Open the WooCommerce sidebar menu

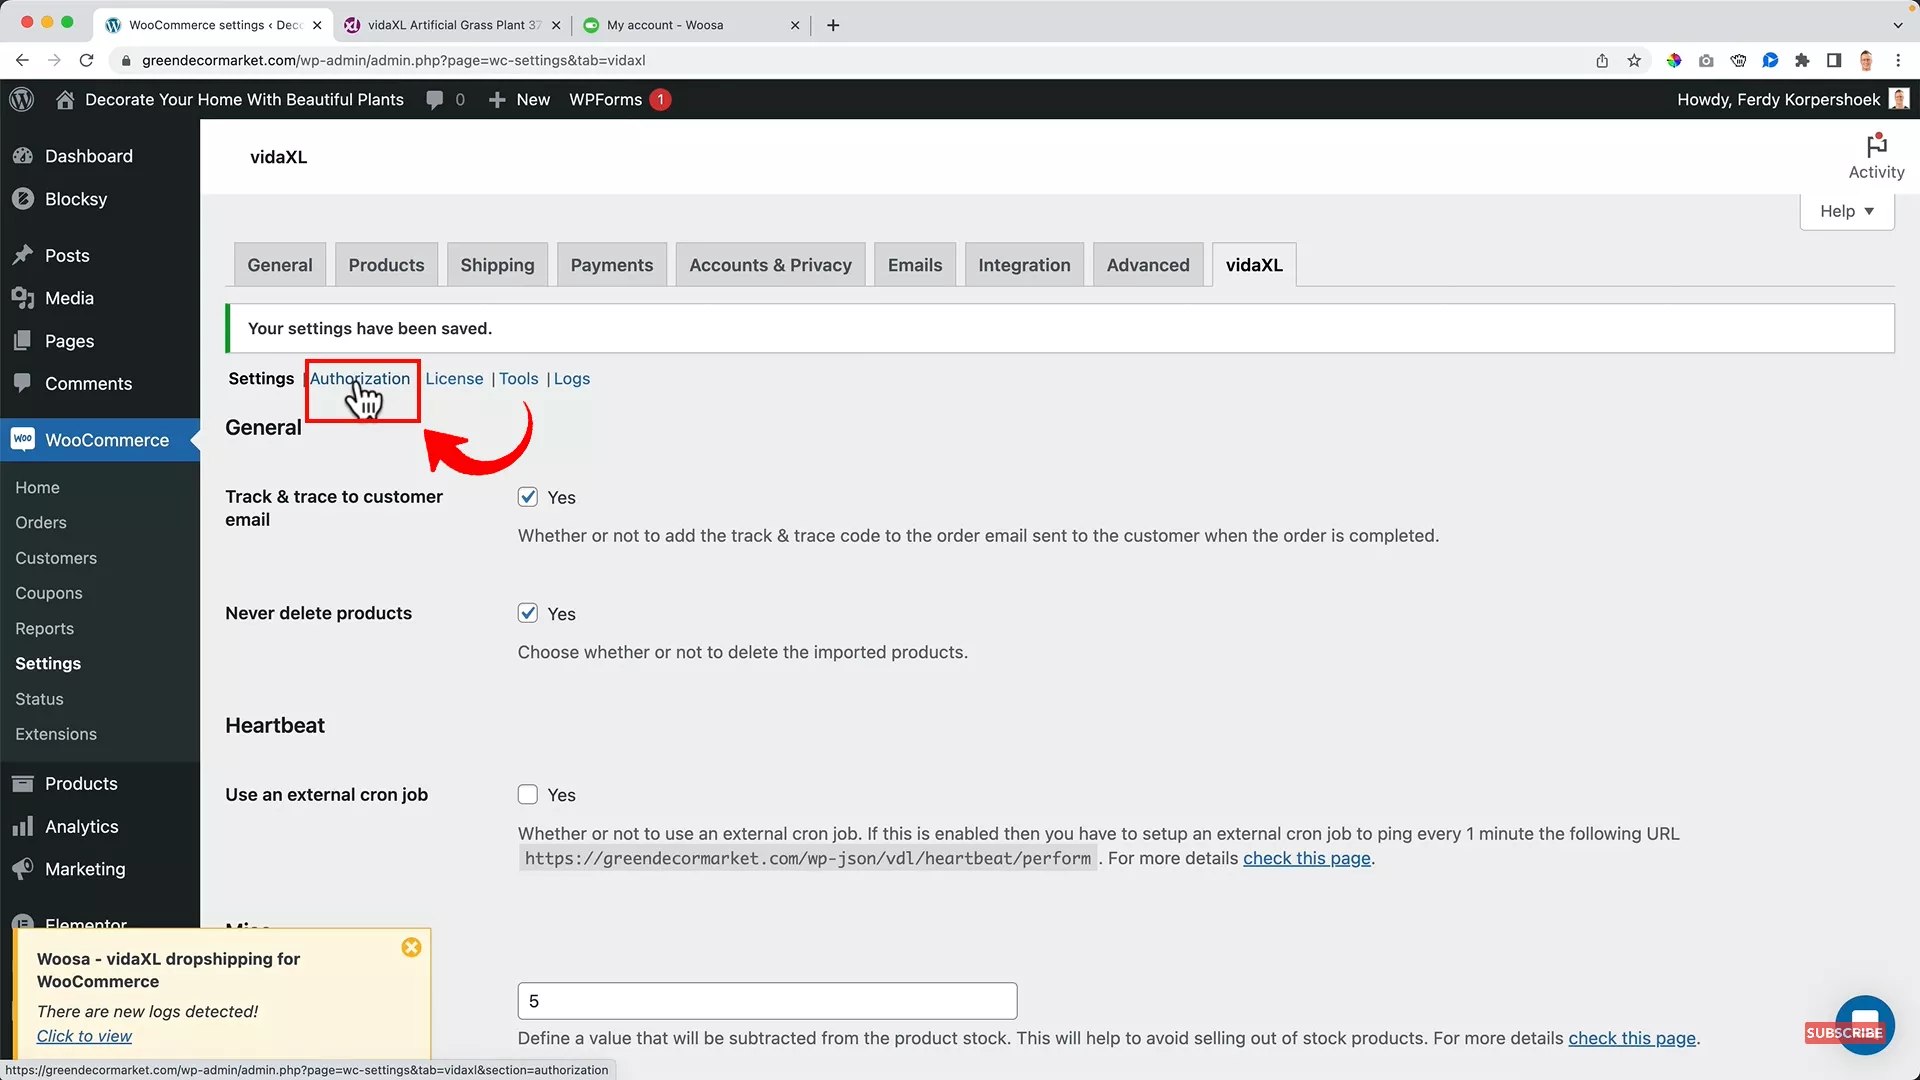tap(106, 440)
